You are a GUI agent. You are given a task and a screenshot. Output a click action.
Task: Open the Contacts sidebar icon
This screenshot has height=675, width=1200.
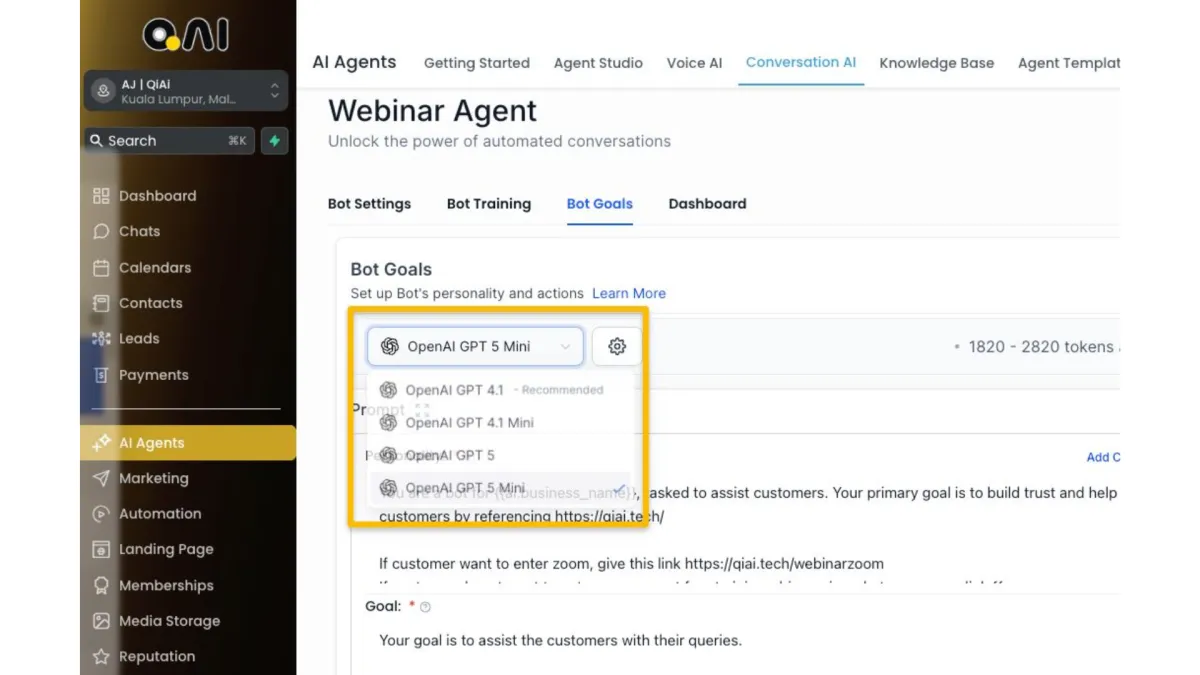click(101, 303)
